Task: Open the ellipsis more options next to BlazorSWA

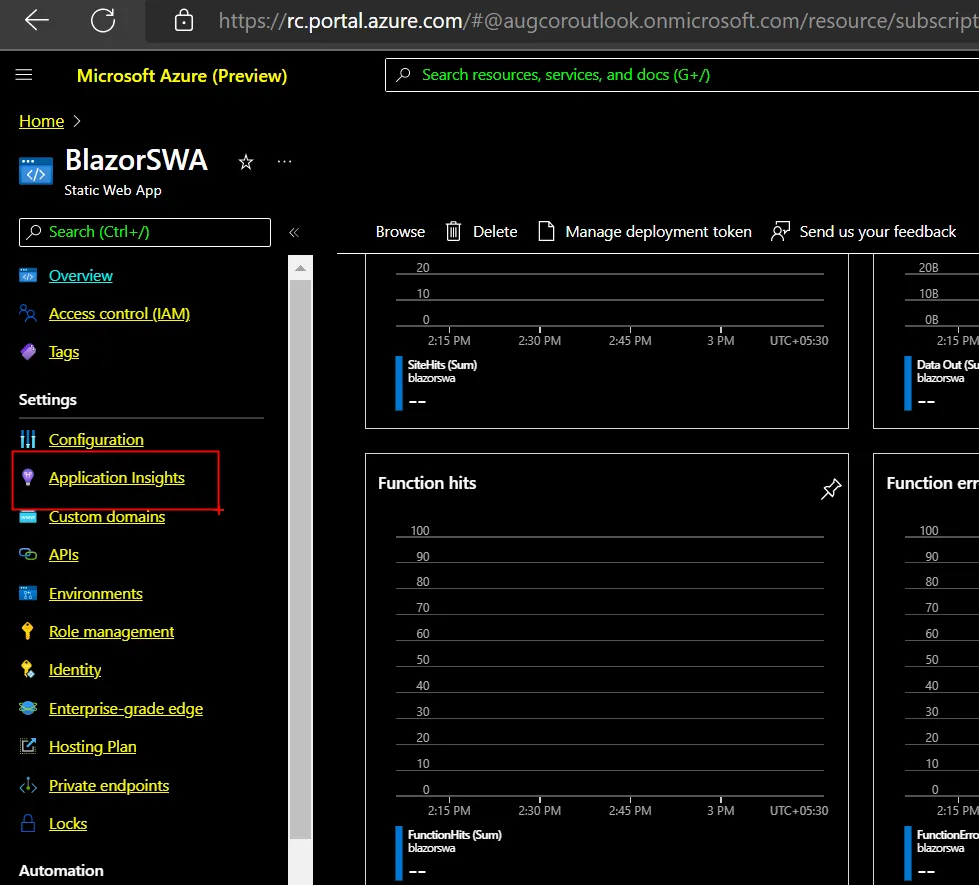Action: pyautogui.click(x=285, y=161)
